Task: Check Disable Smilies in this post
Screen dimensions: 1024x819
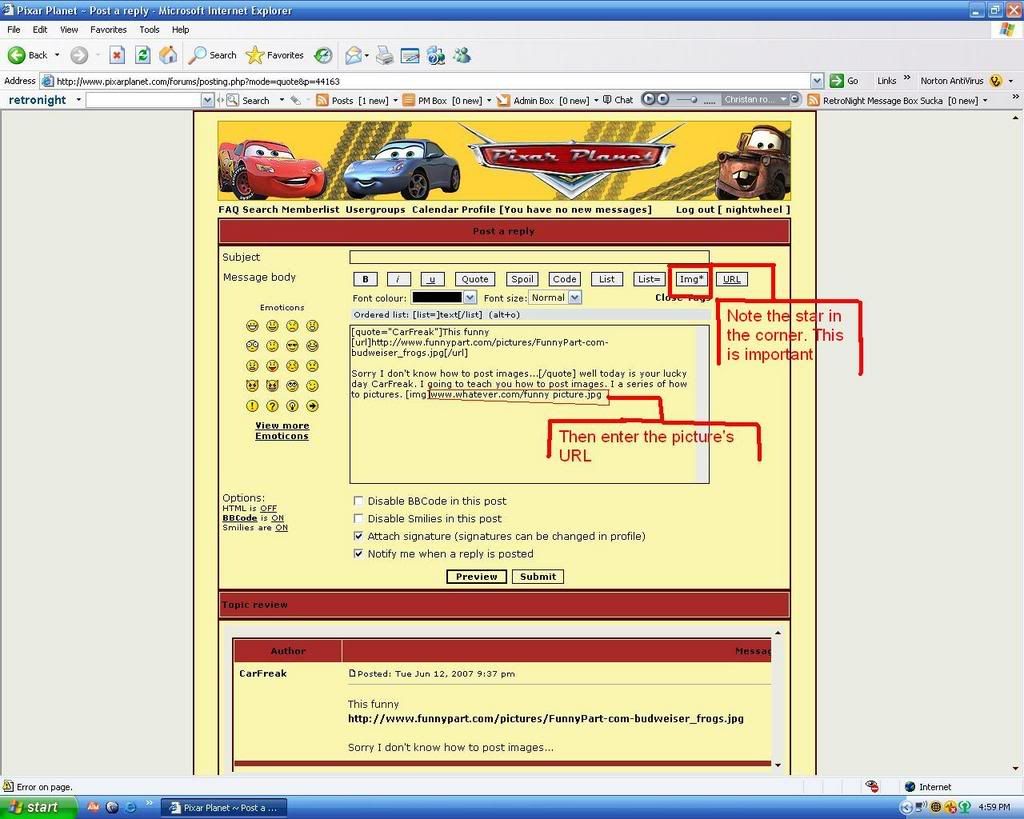Action: (x=359, y=519)
